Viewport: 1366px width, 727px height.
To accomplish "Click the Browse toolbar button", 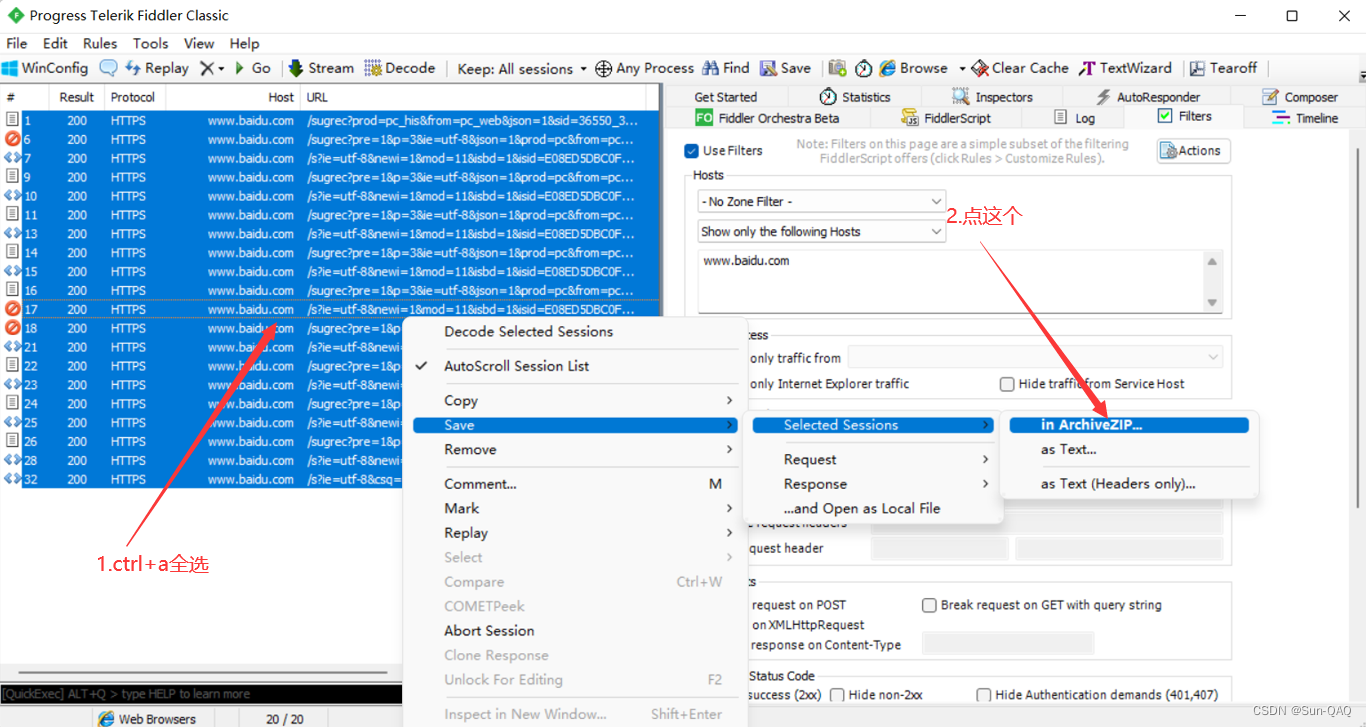I will point(914,68).
